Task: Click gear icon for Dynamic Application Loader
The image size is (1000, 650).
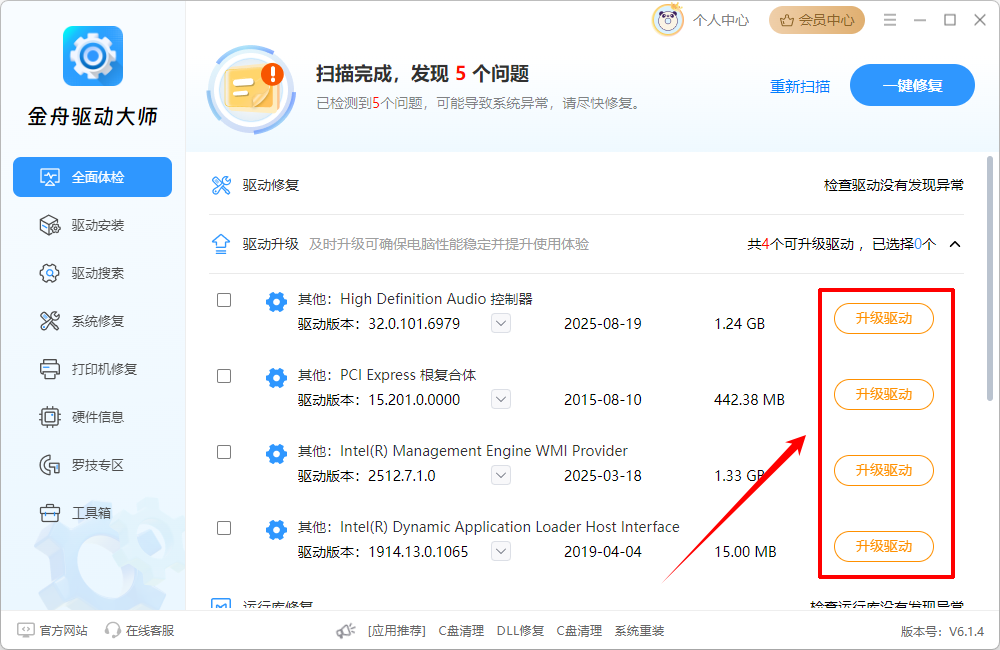Action: click(276, 529)
